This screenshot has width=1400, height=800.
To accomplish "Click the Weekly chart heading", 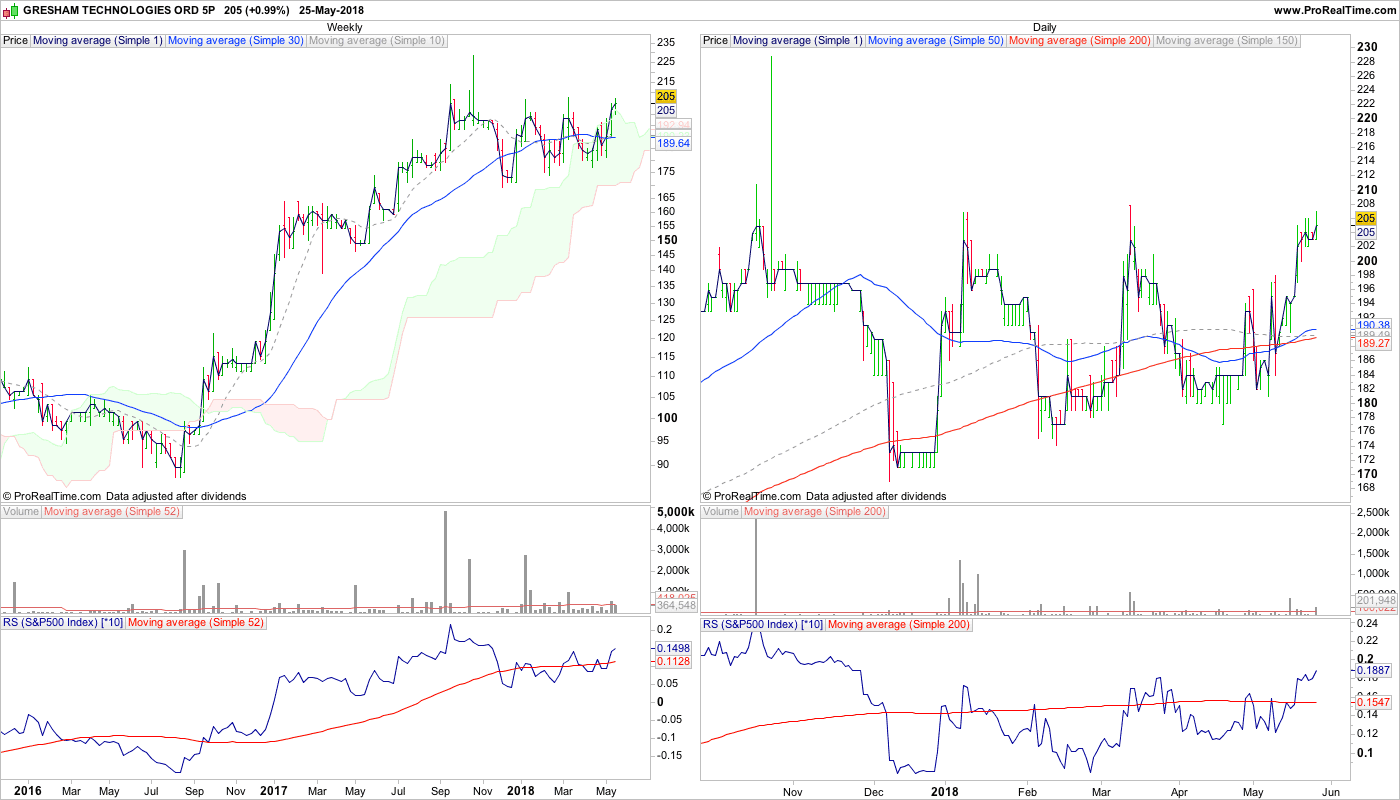I will 345,27.
